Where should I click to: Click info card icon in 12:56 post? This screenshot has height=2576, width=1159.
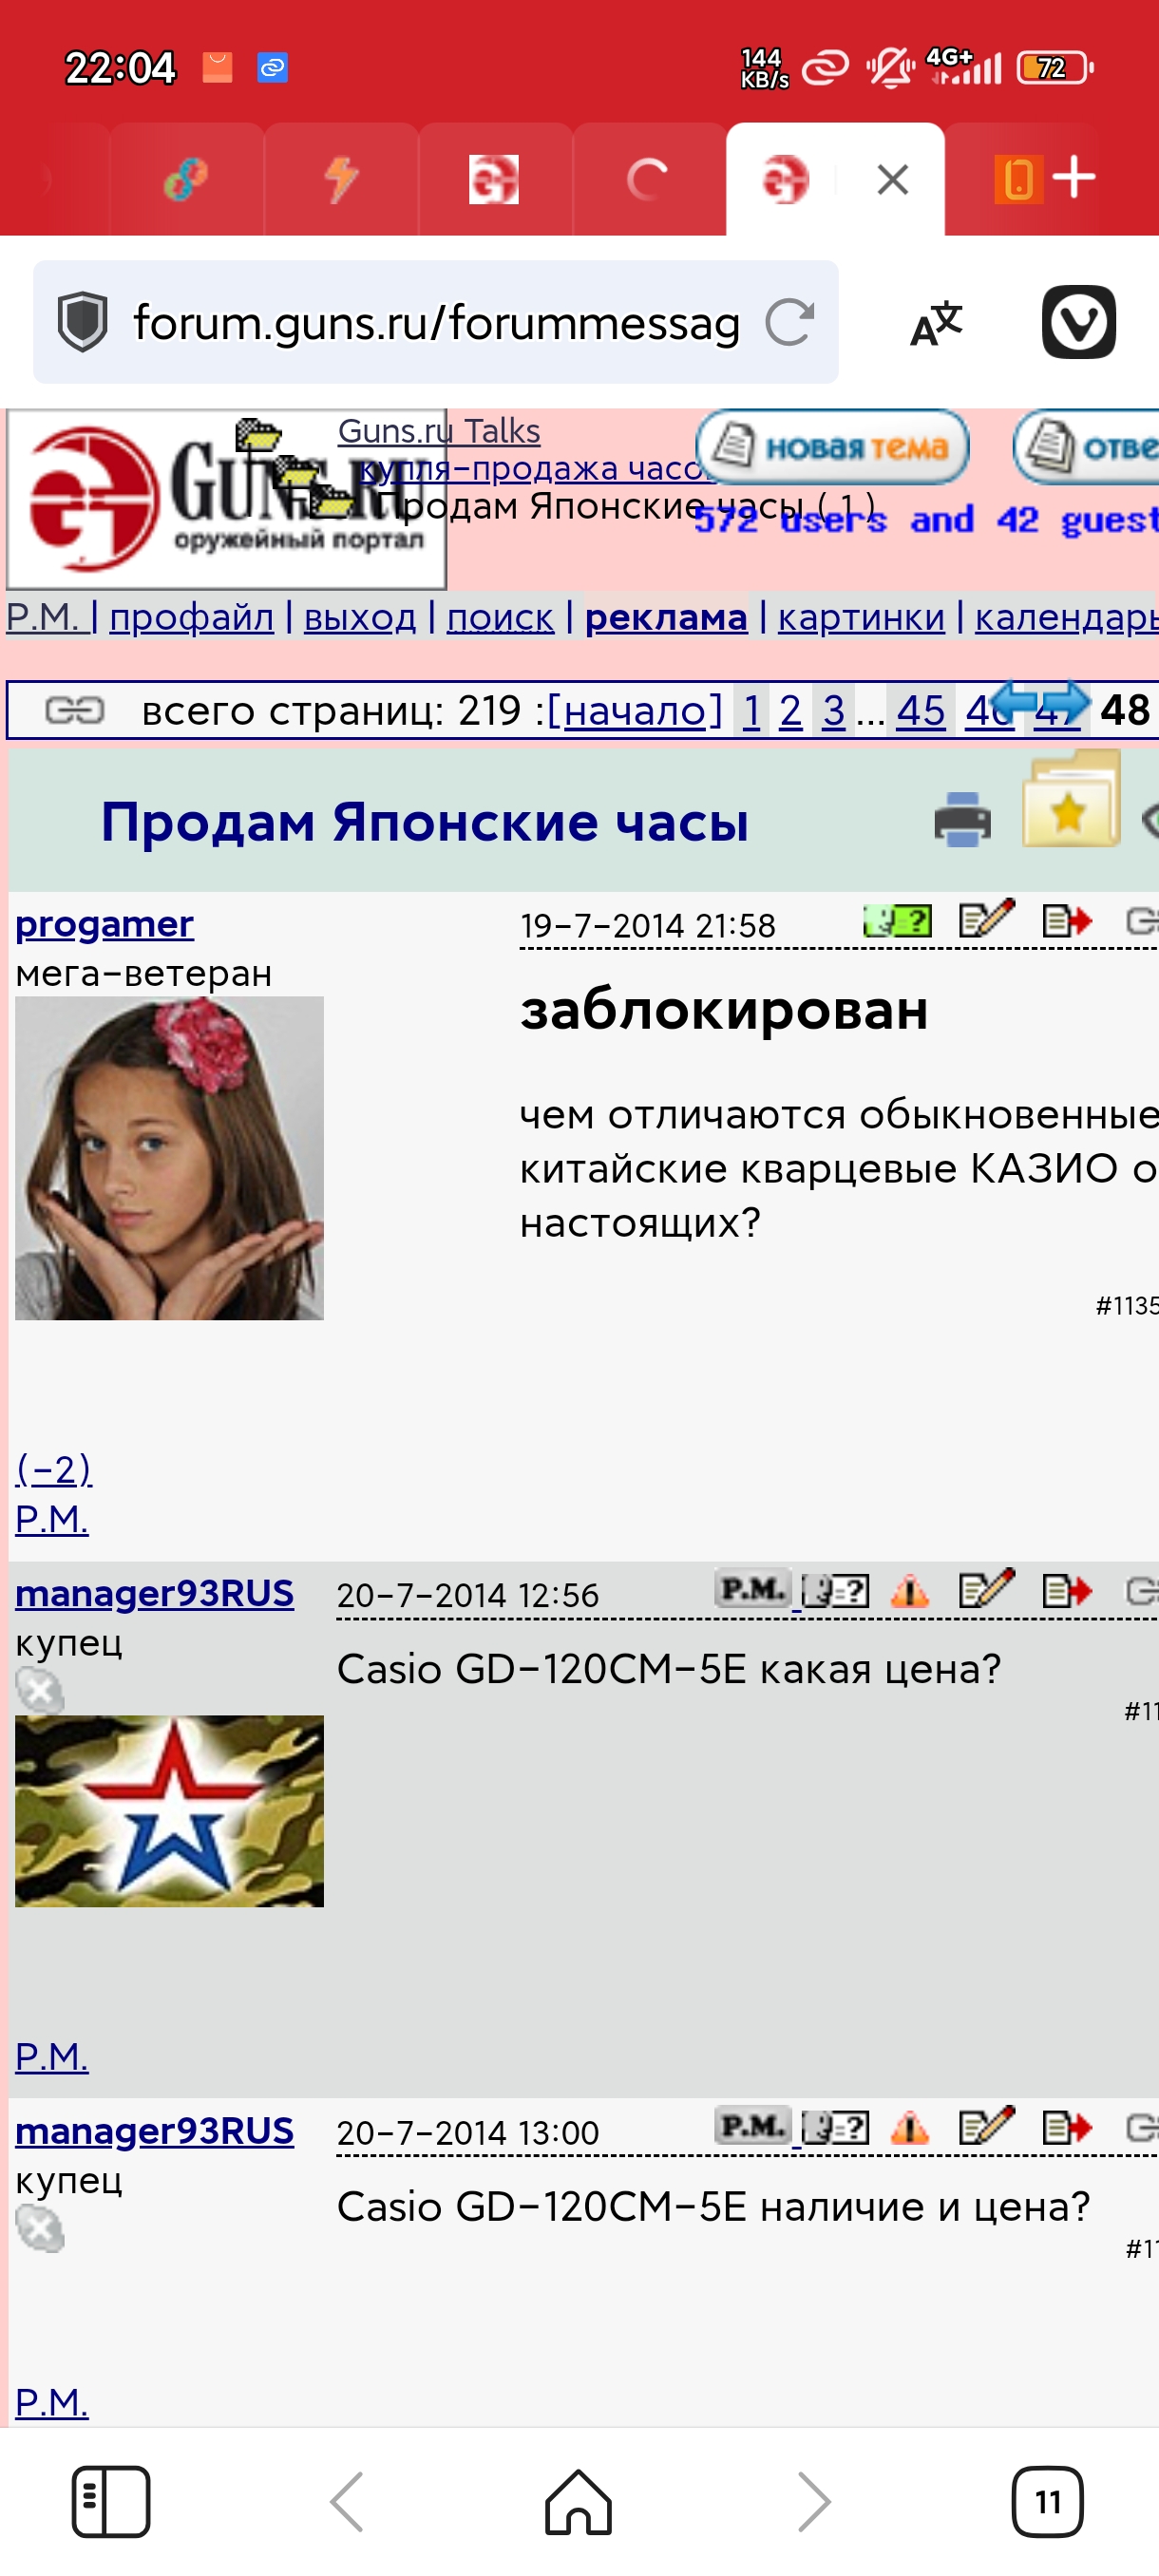835,1590
